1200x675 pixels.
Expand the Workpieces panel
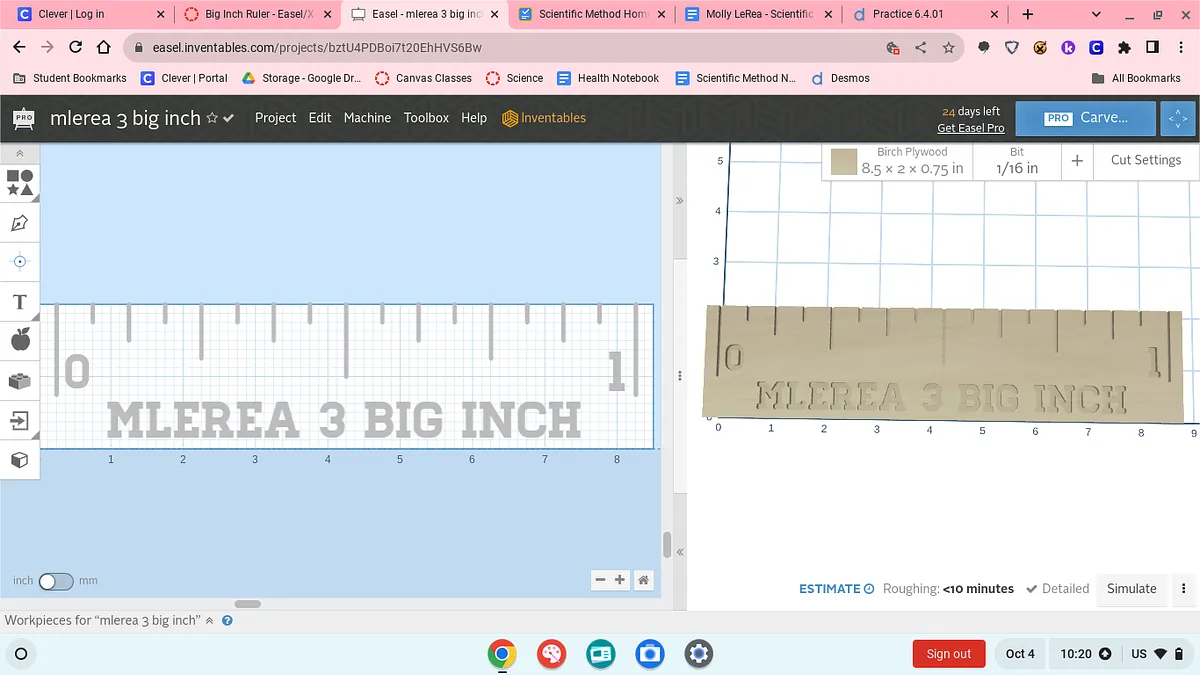tap(210, 621)
